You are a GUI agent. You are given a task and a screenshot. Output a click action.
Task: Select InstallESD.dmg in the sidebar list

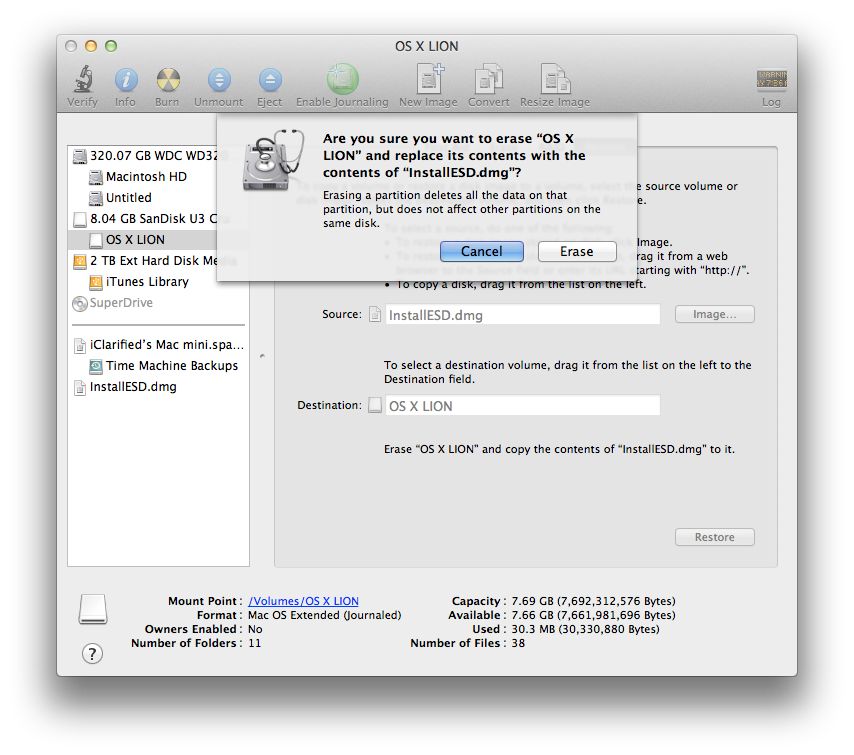coord(133,387)
